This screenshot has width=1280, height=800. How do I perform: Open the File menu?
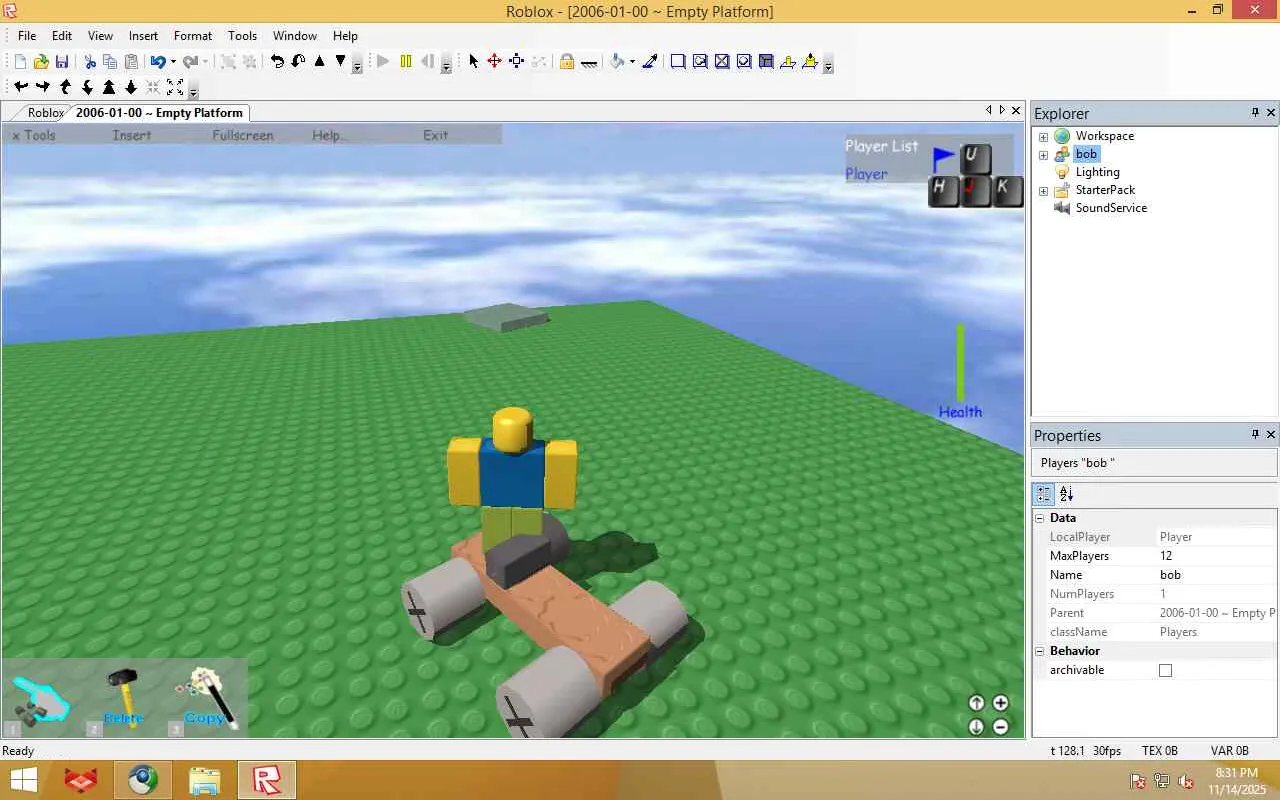27,36
